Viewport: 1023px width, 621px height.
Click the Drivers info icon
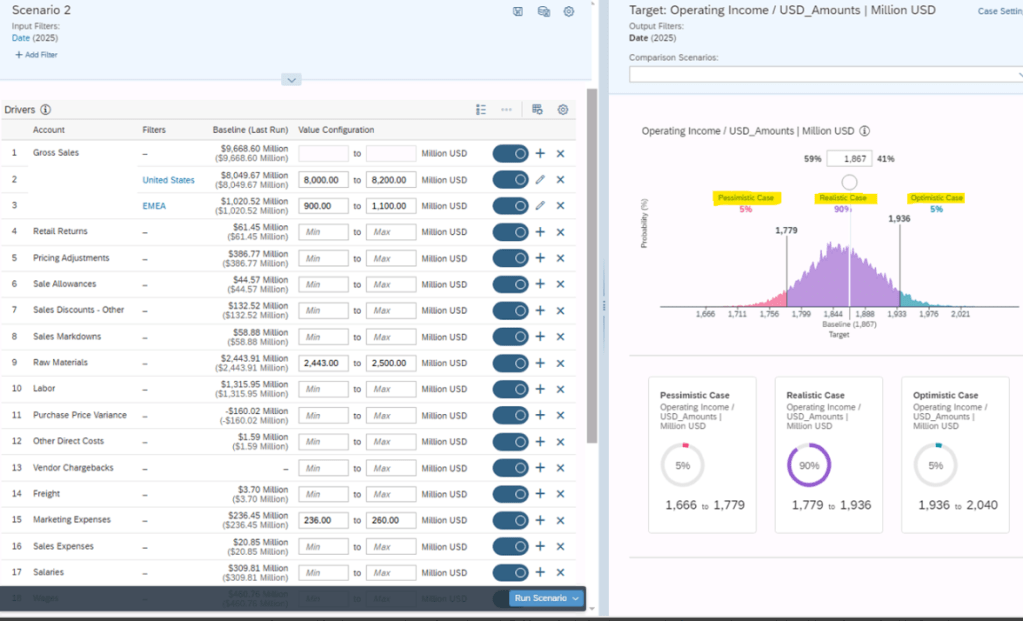(x=46, y=110)
